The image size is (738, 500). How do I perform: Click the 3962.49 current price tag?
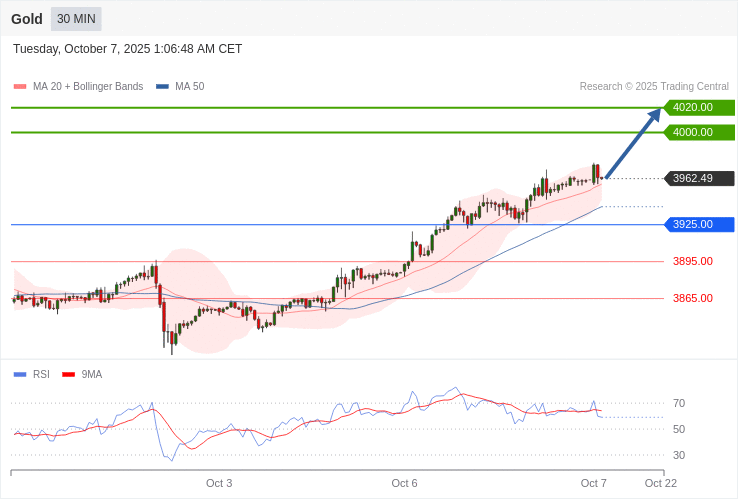click(698, 178)
